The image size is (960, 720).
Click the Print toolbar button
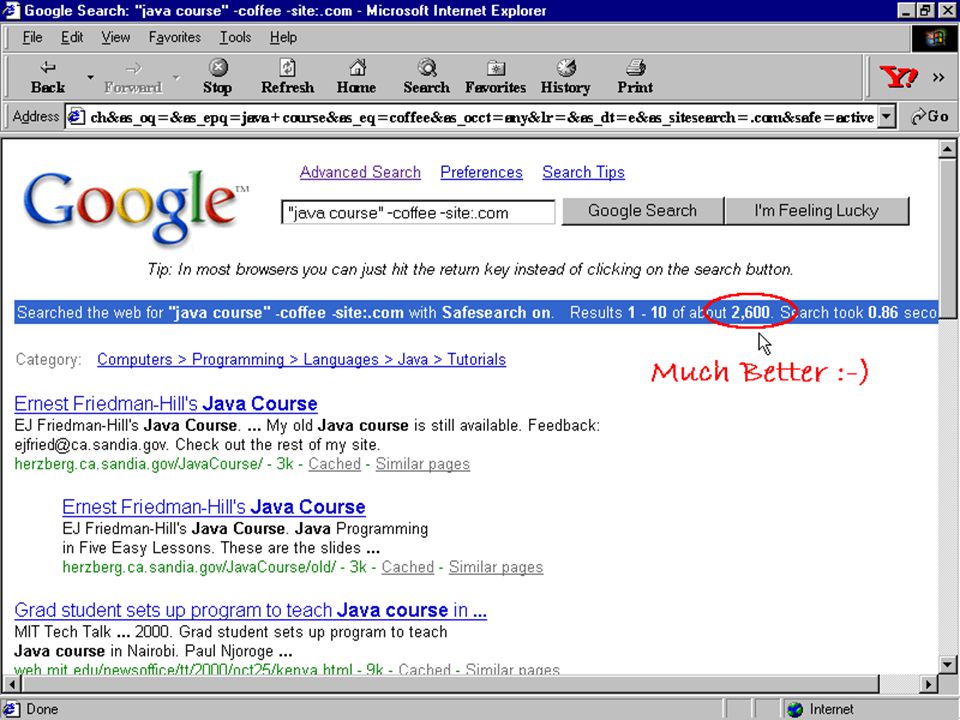tap(635, 77)
